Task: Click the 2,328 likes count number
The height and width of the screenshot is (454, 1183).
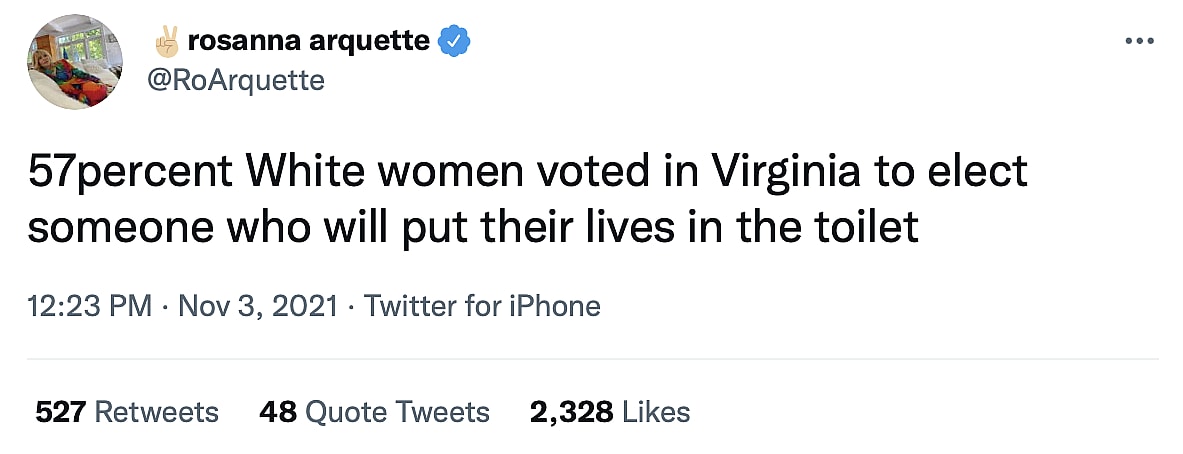Action: click(572, 411)
